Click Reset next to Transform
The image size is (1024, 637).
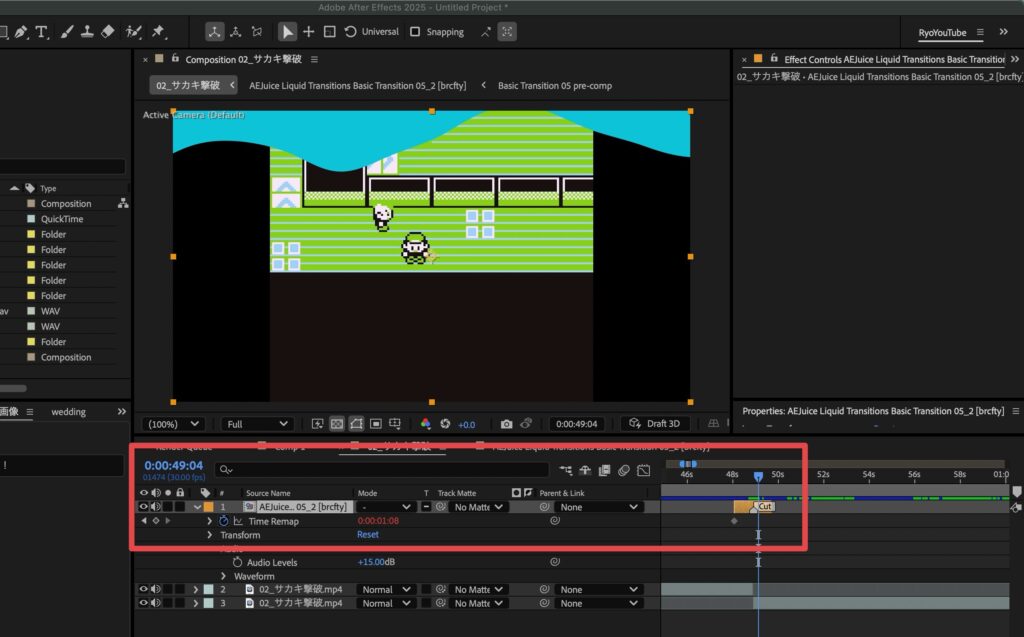[368, 535]
